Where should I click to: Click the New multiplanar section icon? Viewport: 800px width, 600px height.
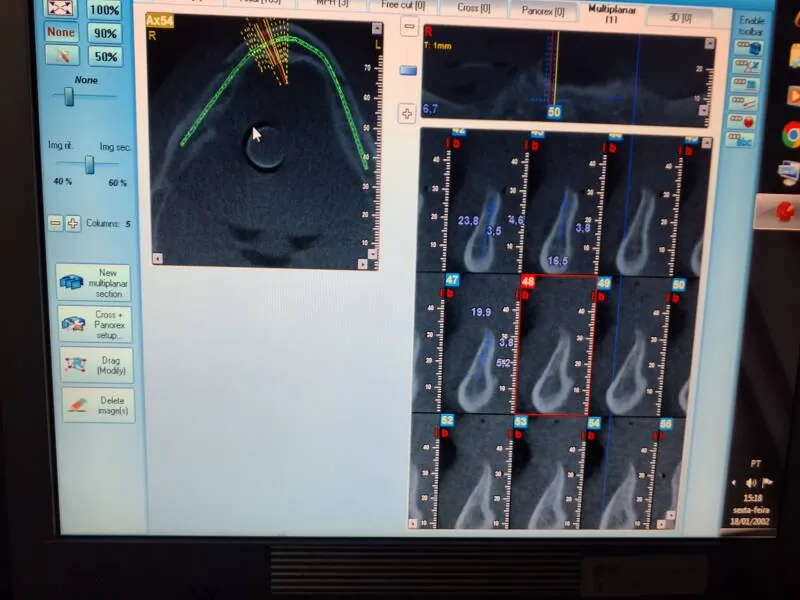click(71, 282)
